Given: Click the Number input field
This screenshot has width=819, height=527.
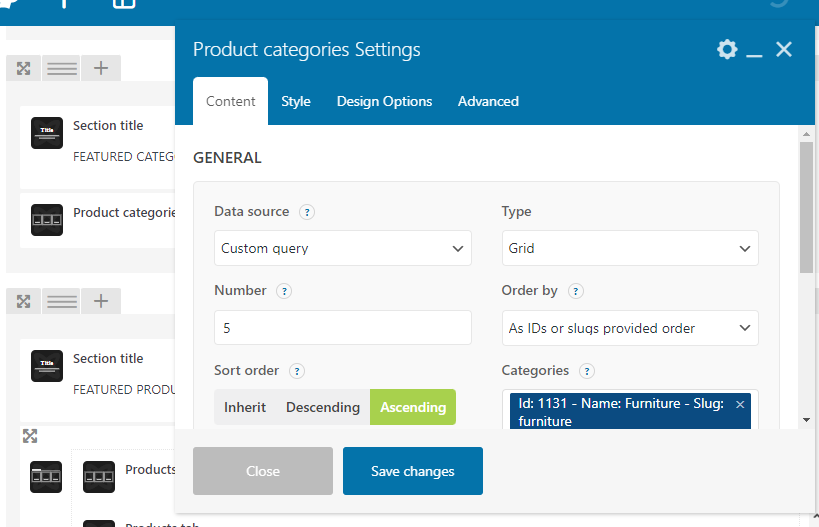Looking at the screenshot, I should (x=343, y=328).
